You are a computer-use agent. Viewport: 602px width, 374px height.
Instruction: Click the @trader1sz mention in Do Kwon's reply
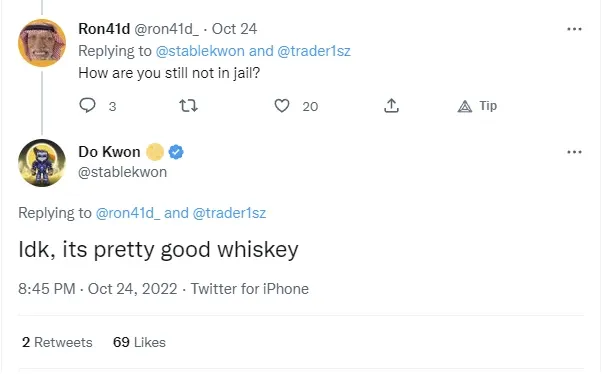tap(229, 213)
